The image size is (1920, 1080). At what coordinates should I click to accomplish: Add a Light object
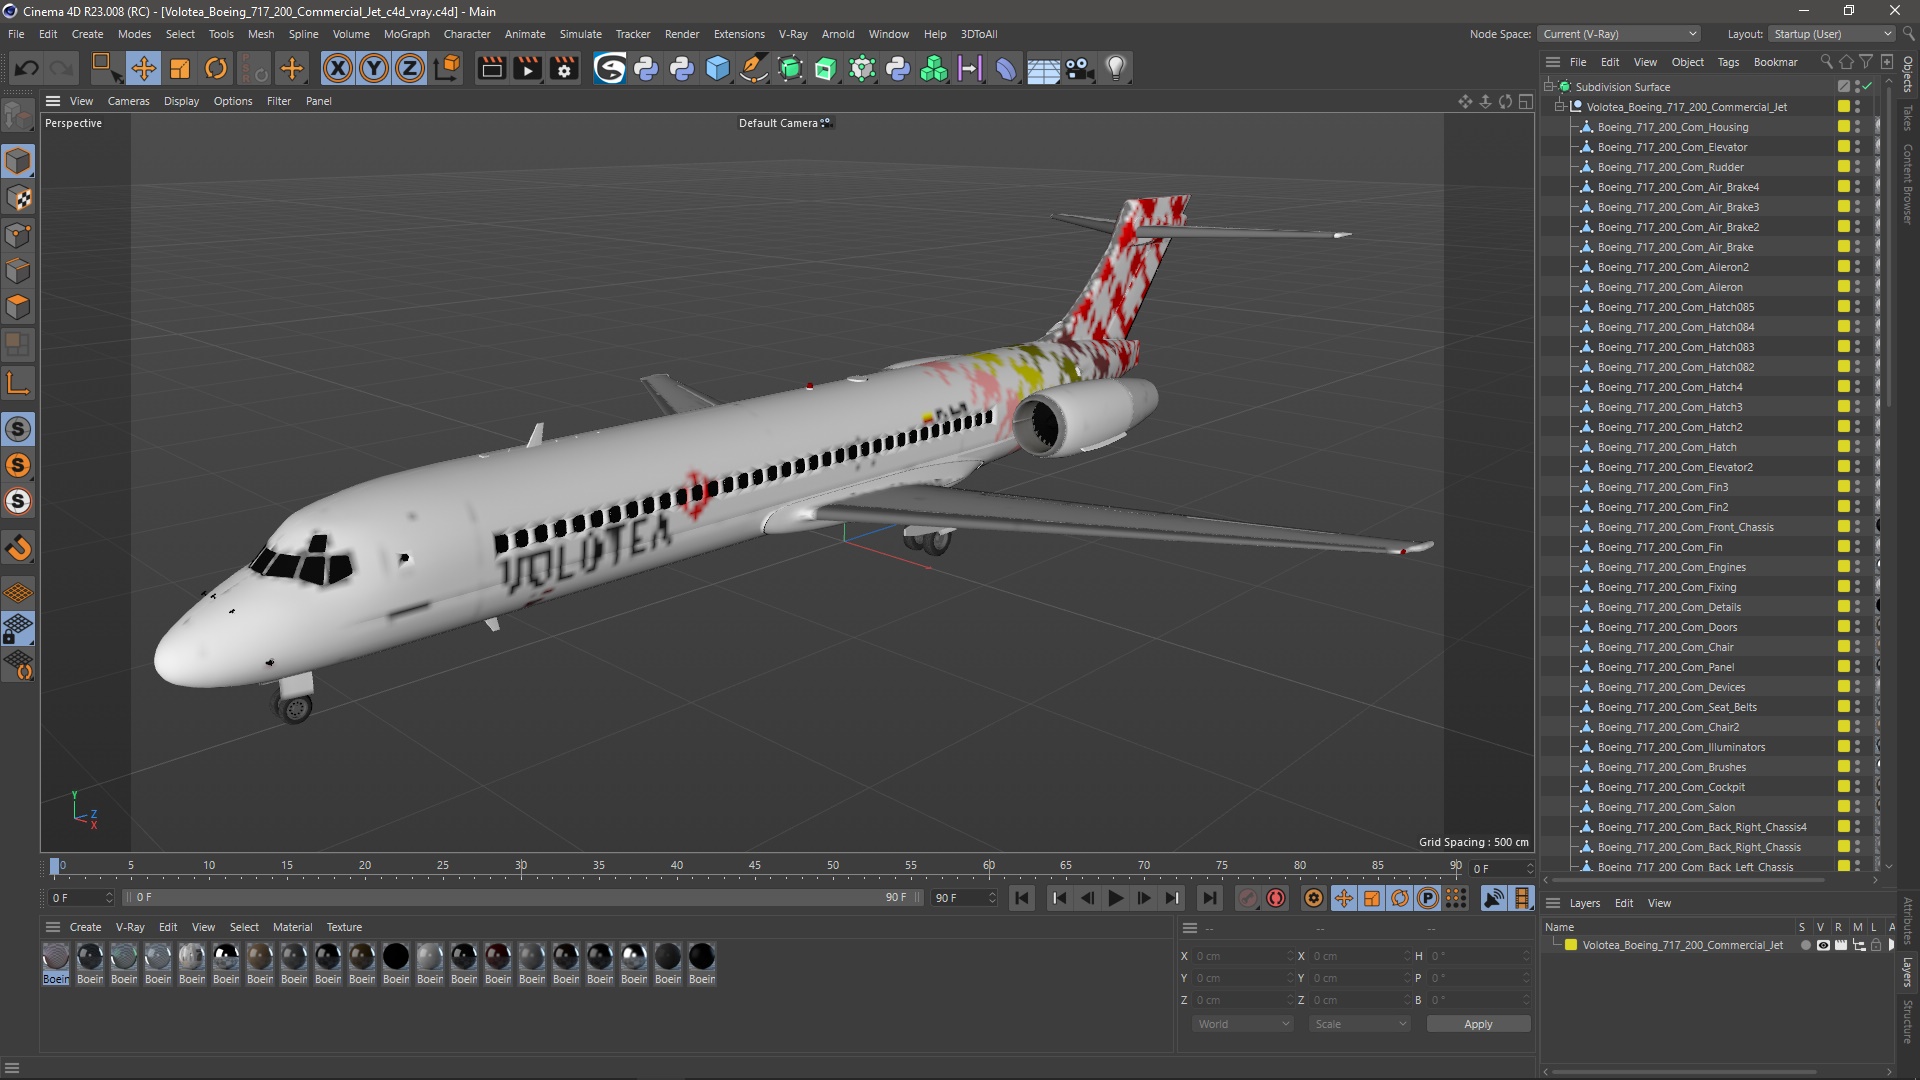tap(1115, 68)
